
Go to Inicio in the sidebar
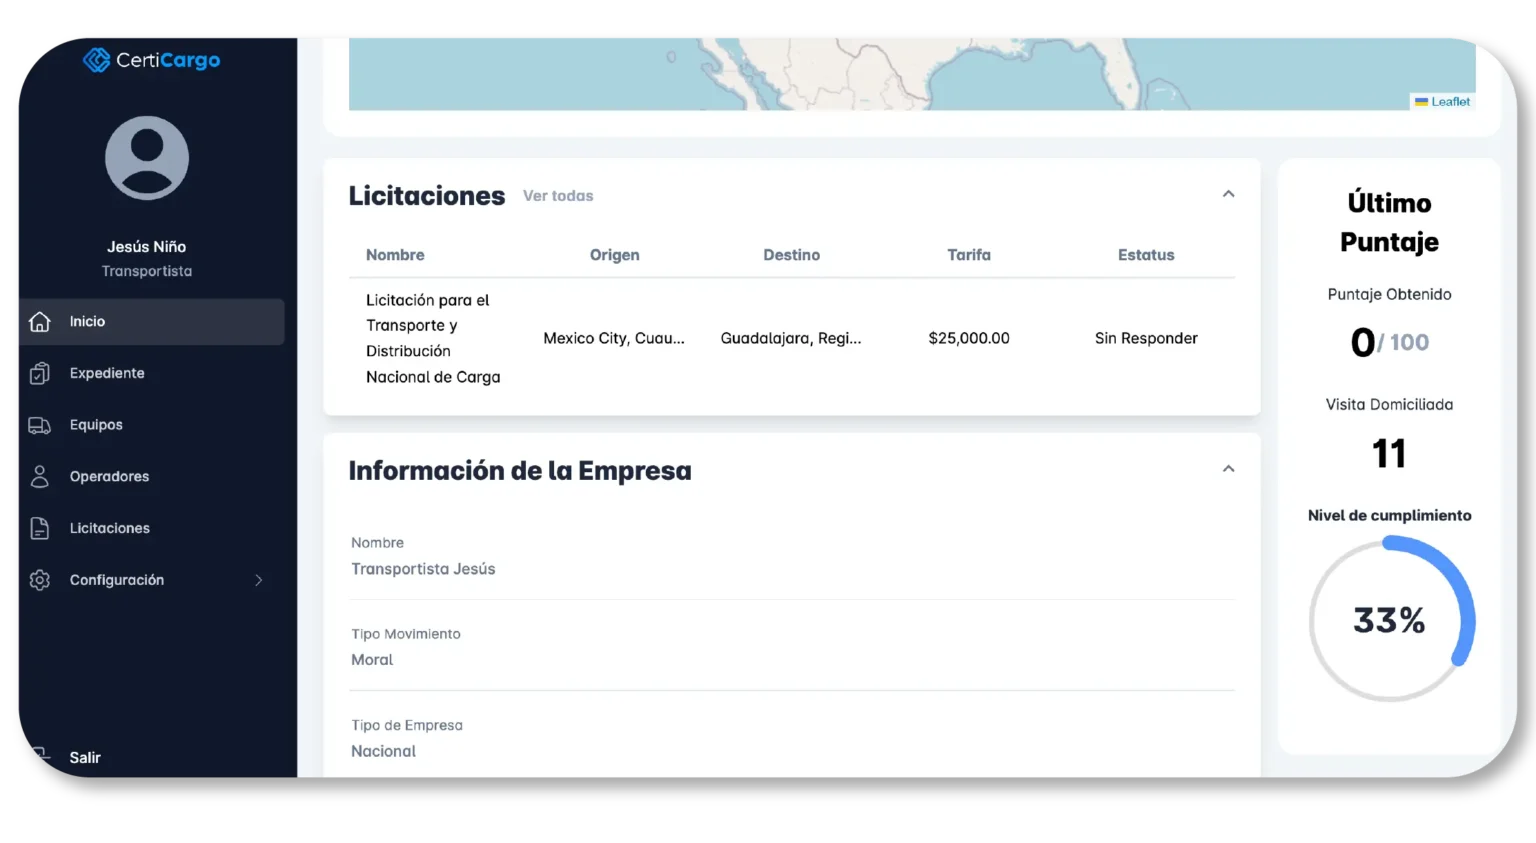click(152, 322)
